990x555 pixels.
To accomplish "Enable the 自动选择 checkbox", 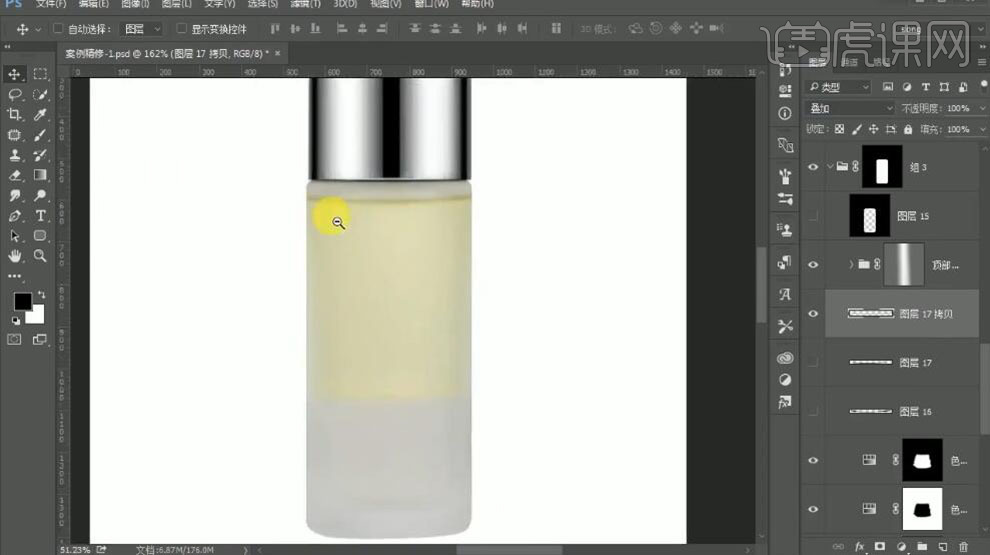I will click(x=58, y=28).
